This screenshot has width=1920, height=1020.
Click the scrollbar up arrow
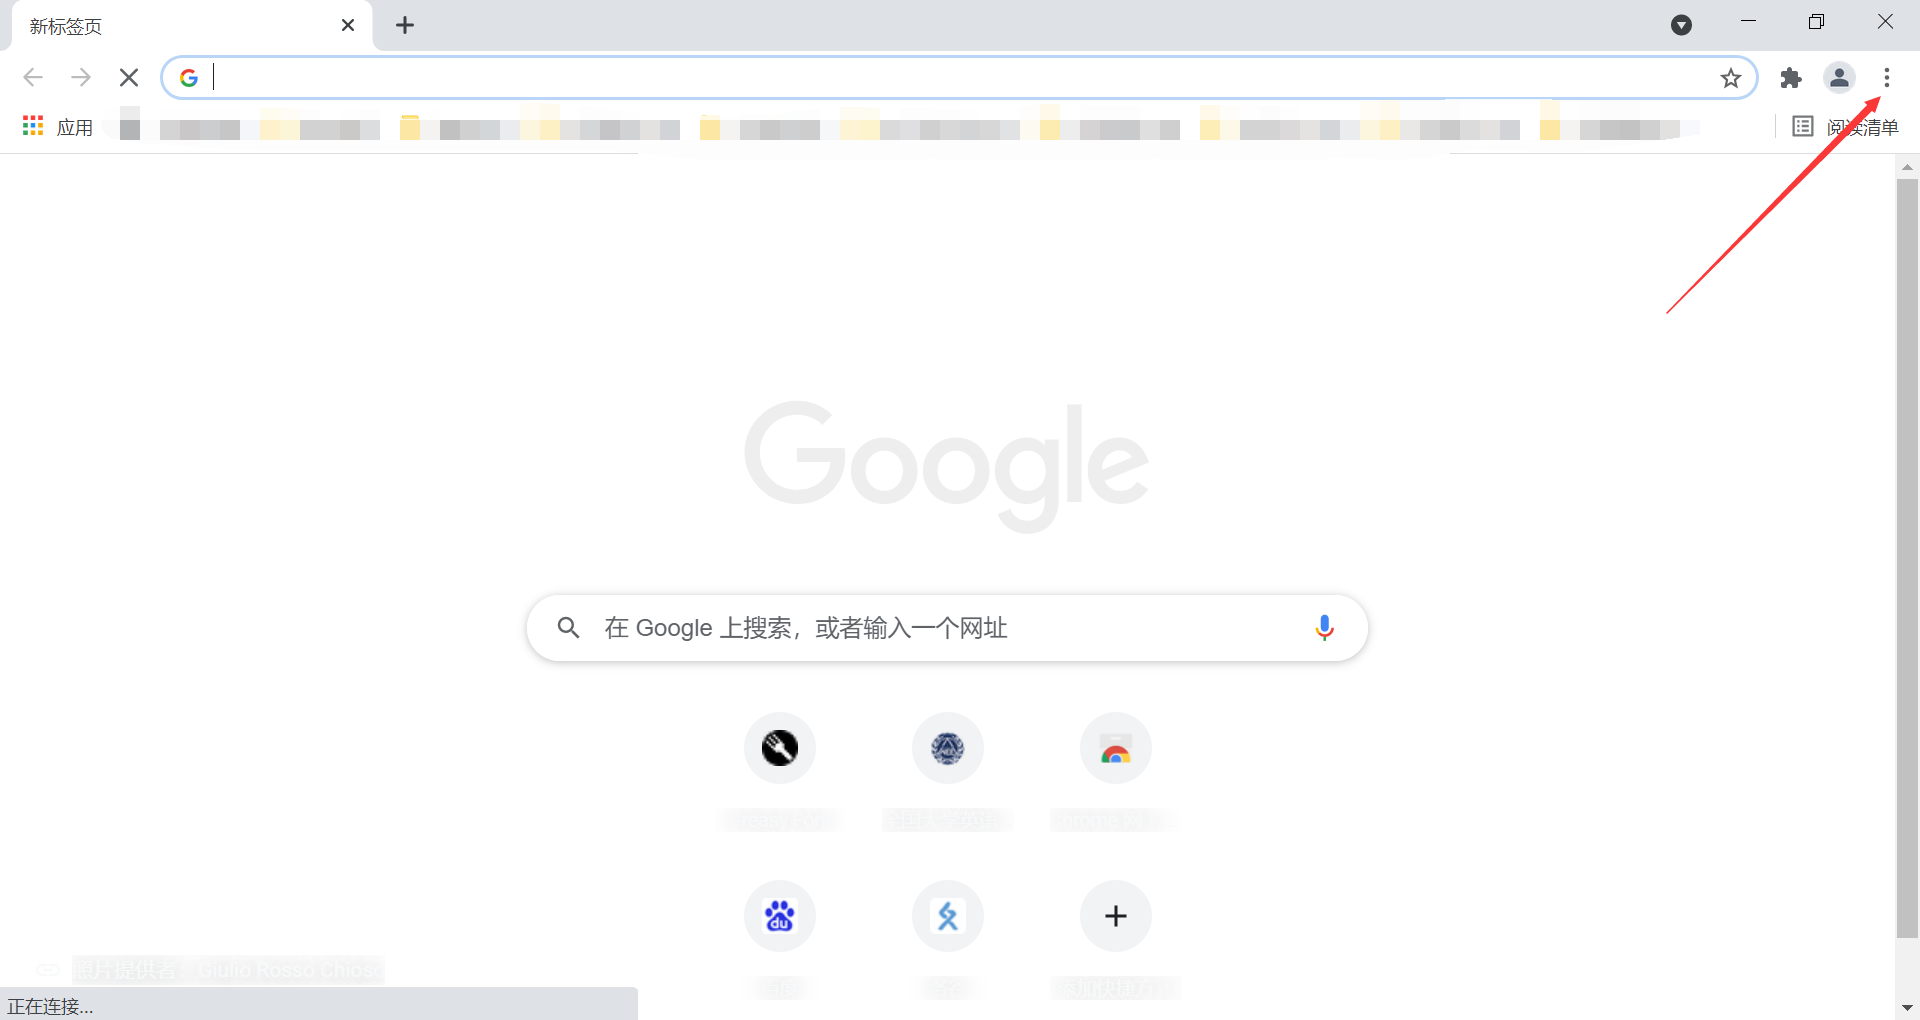click(1907, 167)
